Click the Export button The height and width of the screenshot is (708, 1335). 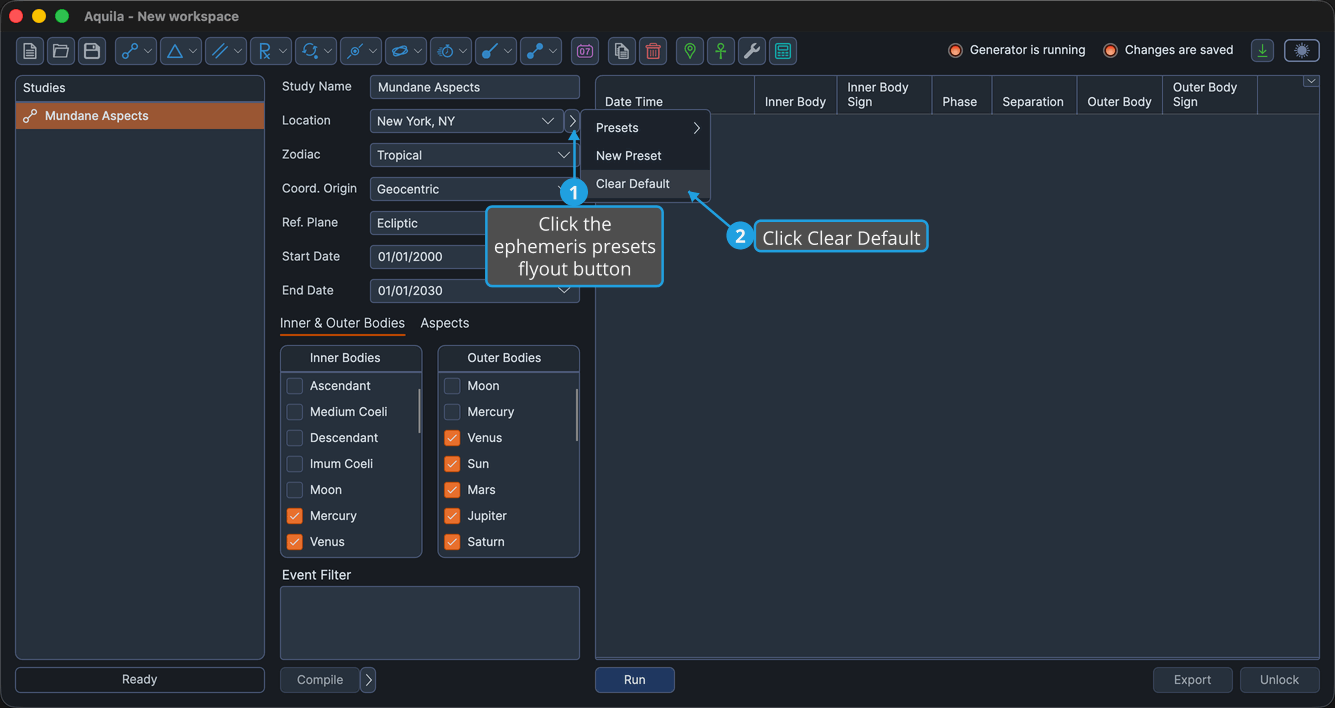click(x=1192, y=680)
